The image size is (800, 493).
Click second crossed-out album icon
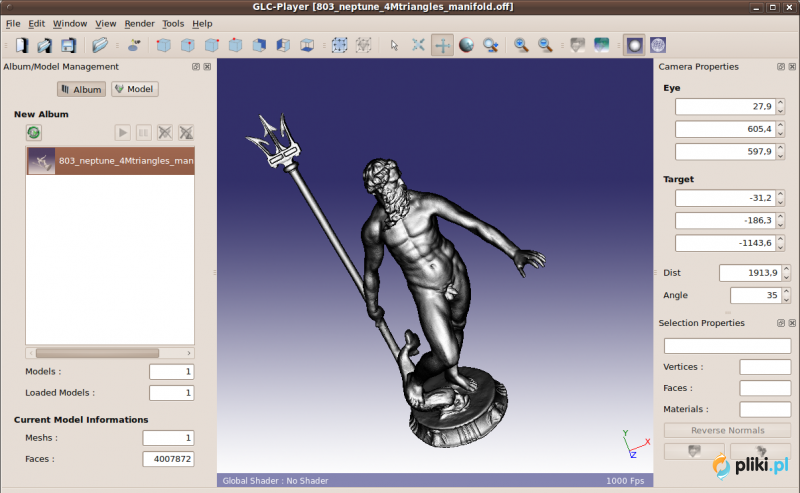coord(186,133)
